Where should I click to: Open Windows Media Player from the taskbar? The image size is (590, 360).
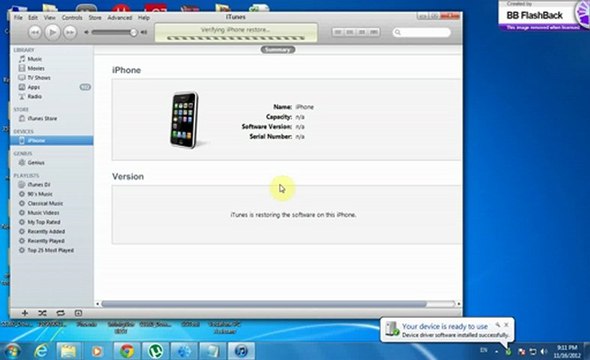click(97, 351)
